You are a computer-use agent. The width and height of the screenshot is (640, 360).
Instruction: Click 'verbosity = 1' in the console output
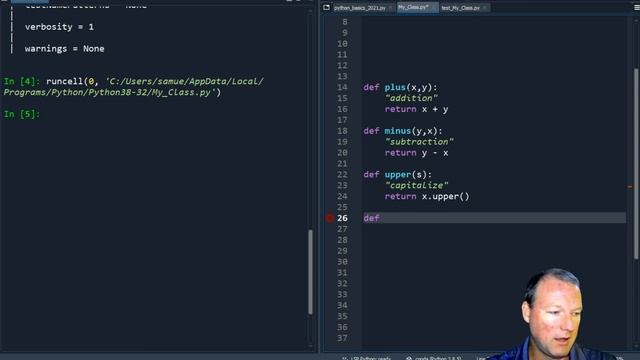[59, 27]
